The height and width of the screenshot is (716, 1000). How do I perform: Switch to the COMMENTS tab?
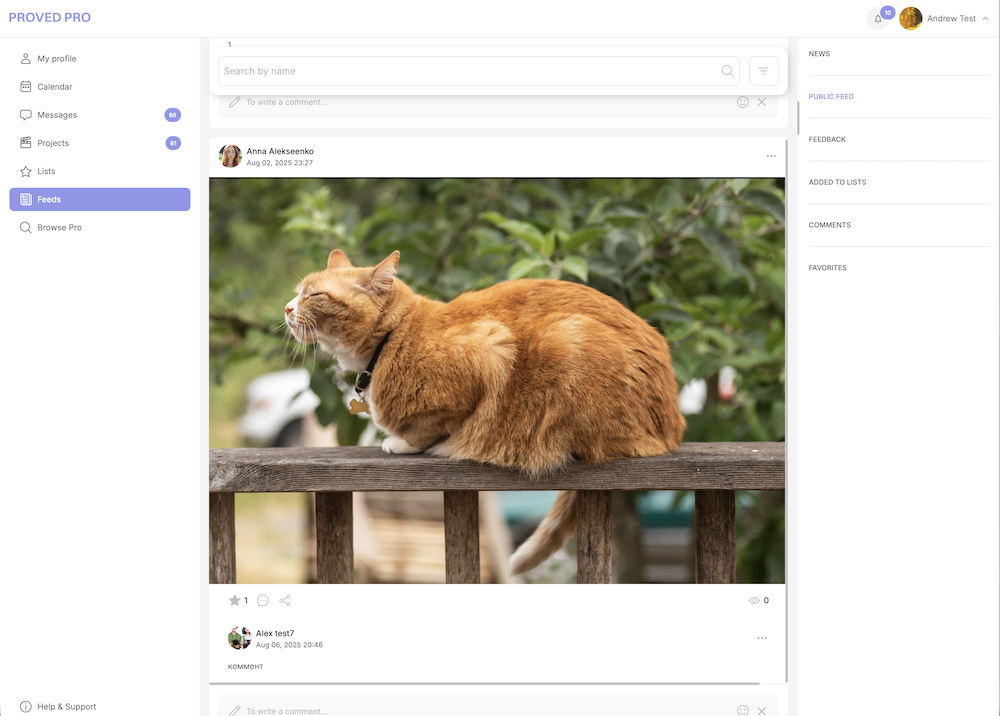coord(830,224)
